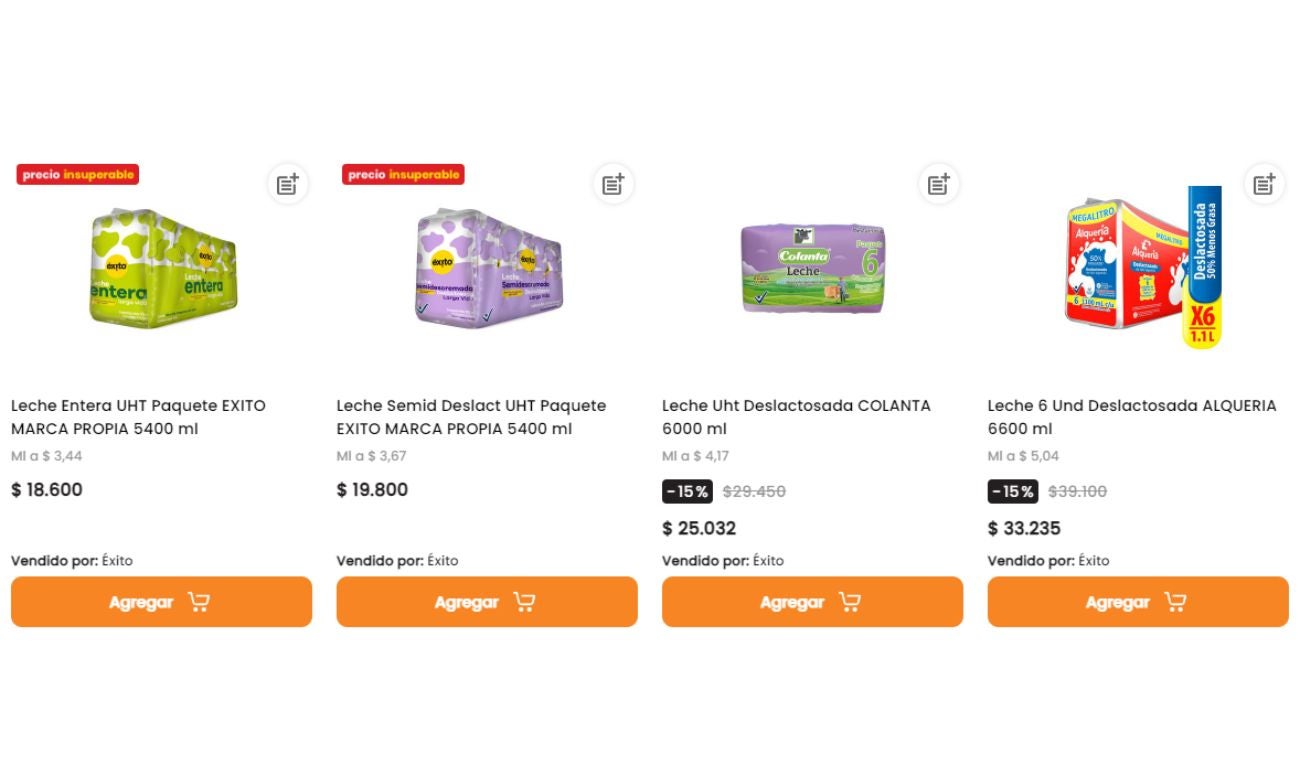Viewport: 1300px width, 760px height.
Task: Add Leche Semid Deslact to a list
Action: 613,184
